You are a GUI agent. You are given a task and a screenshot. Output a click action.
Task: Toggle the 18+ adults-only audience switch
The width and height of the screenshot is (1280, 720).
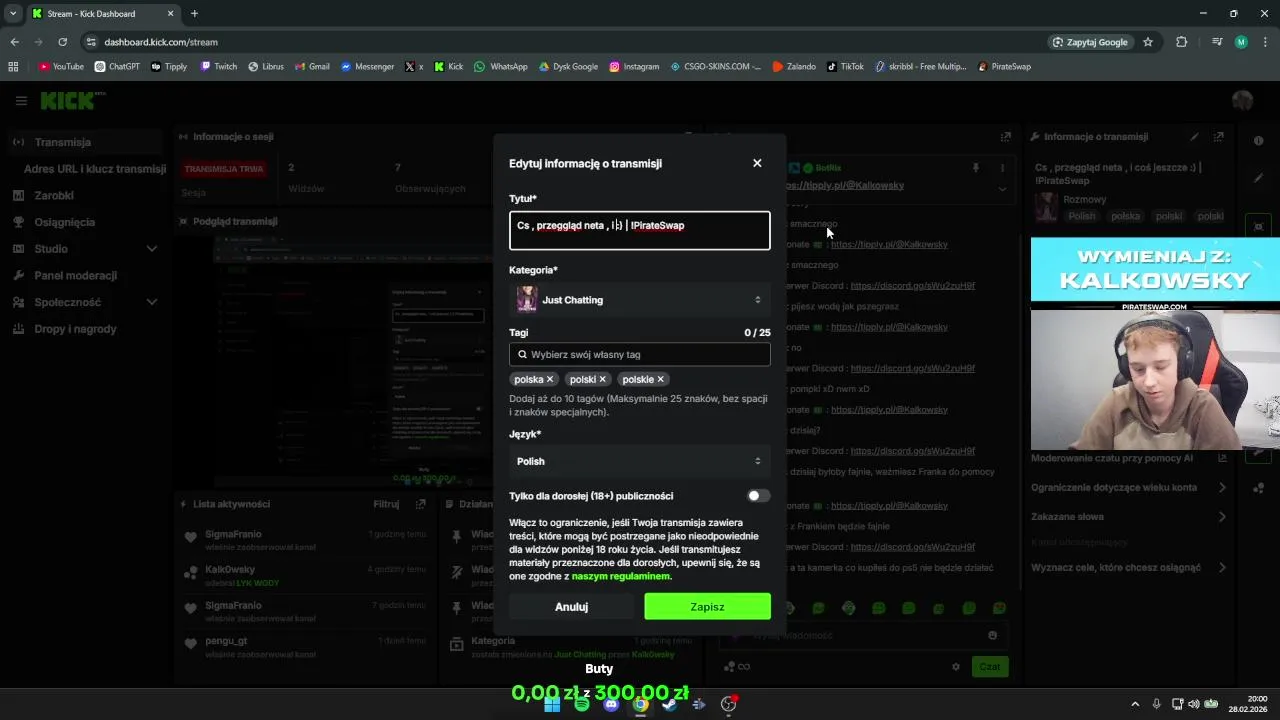tap(759, 496)
